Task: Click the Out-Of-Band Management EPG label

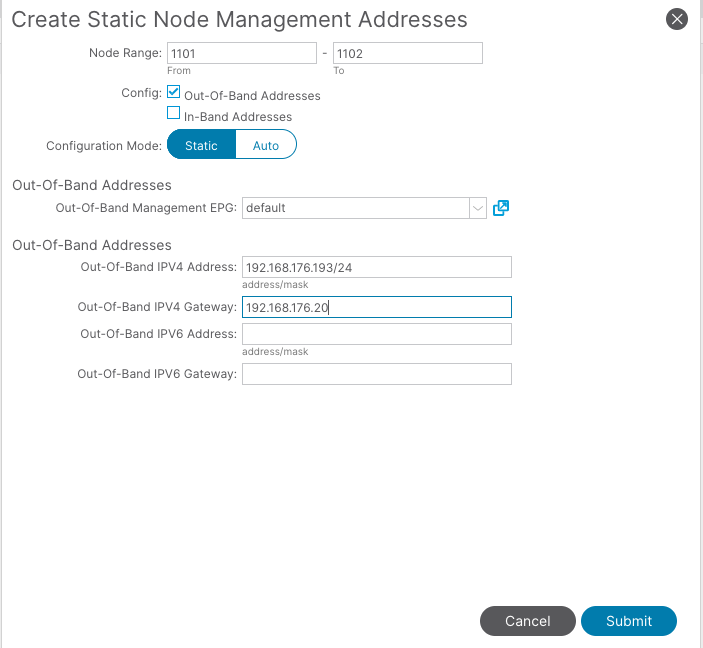Action: pos(146,208)
